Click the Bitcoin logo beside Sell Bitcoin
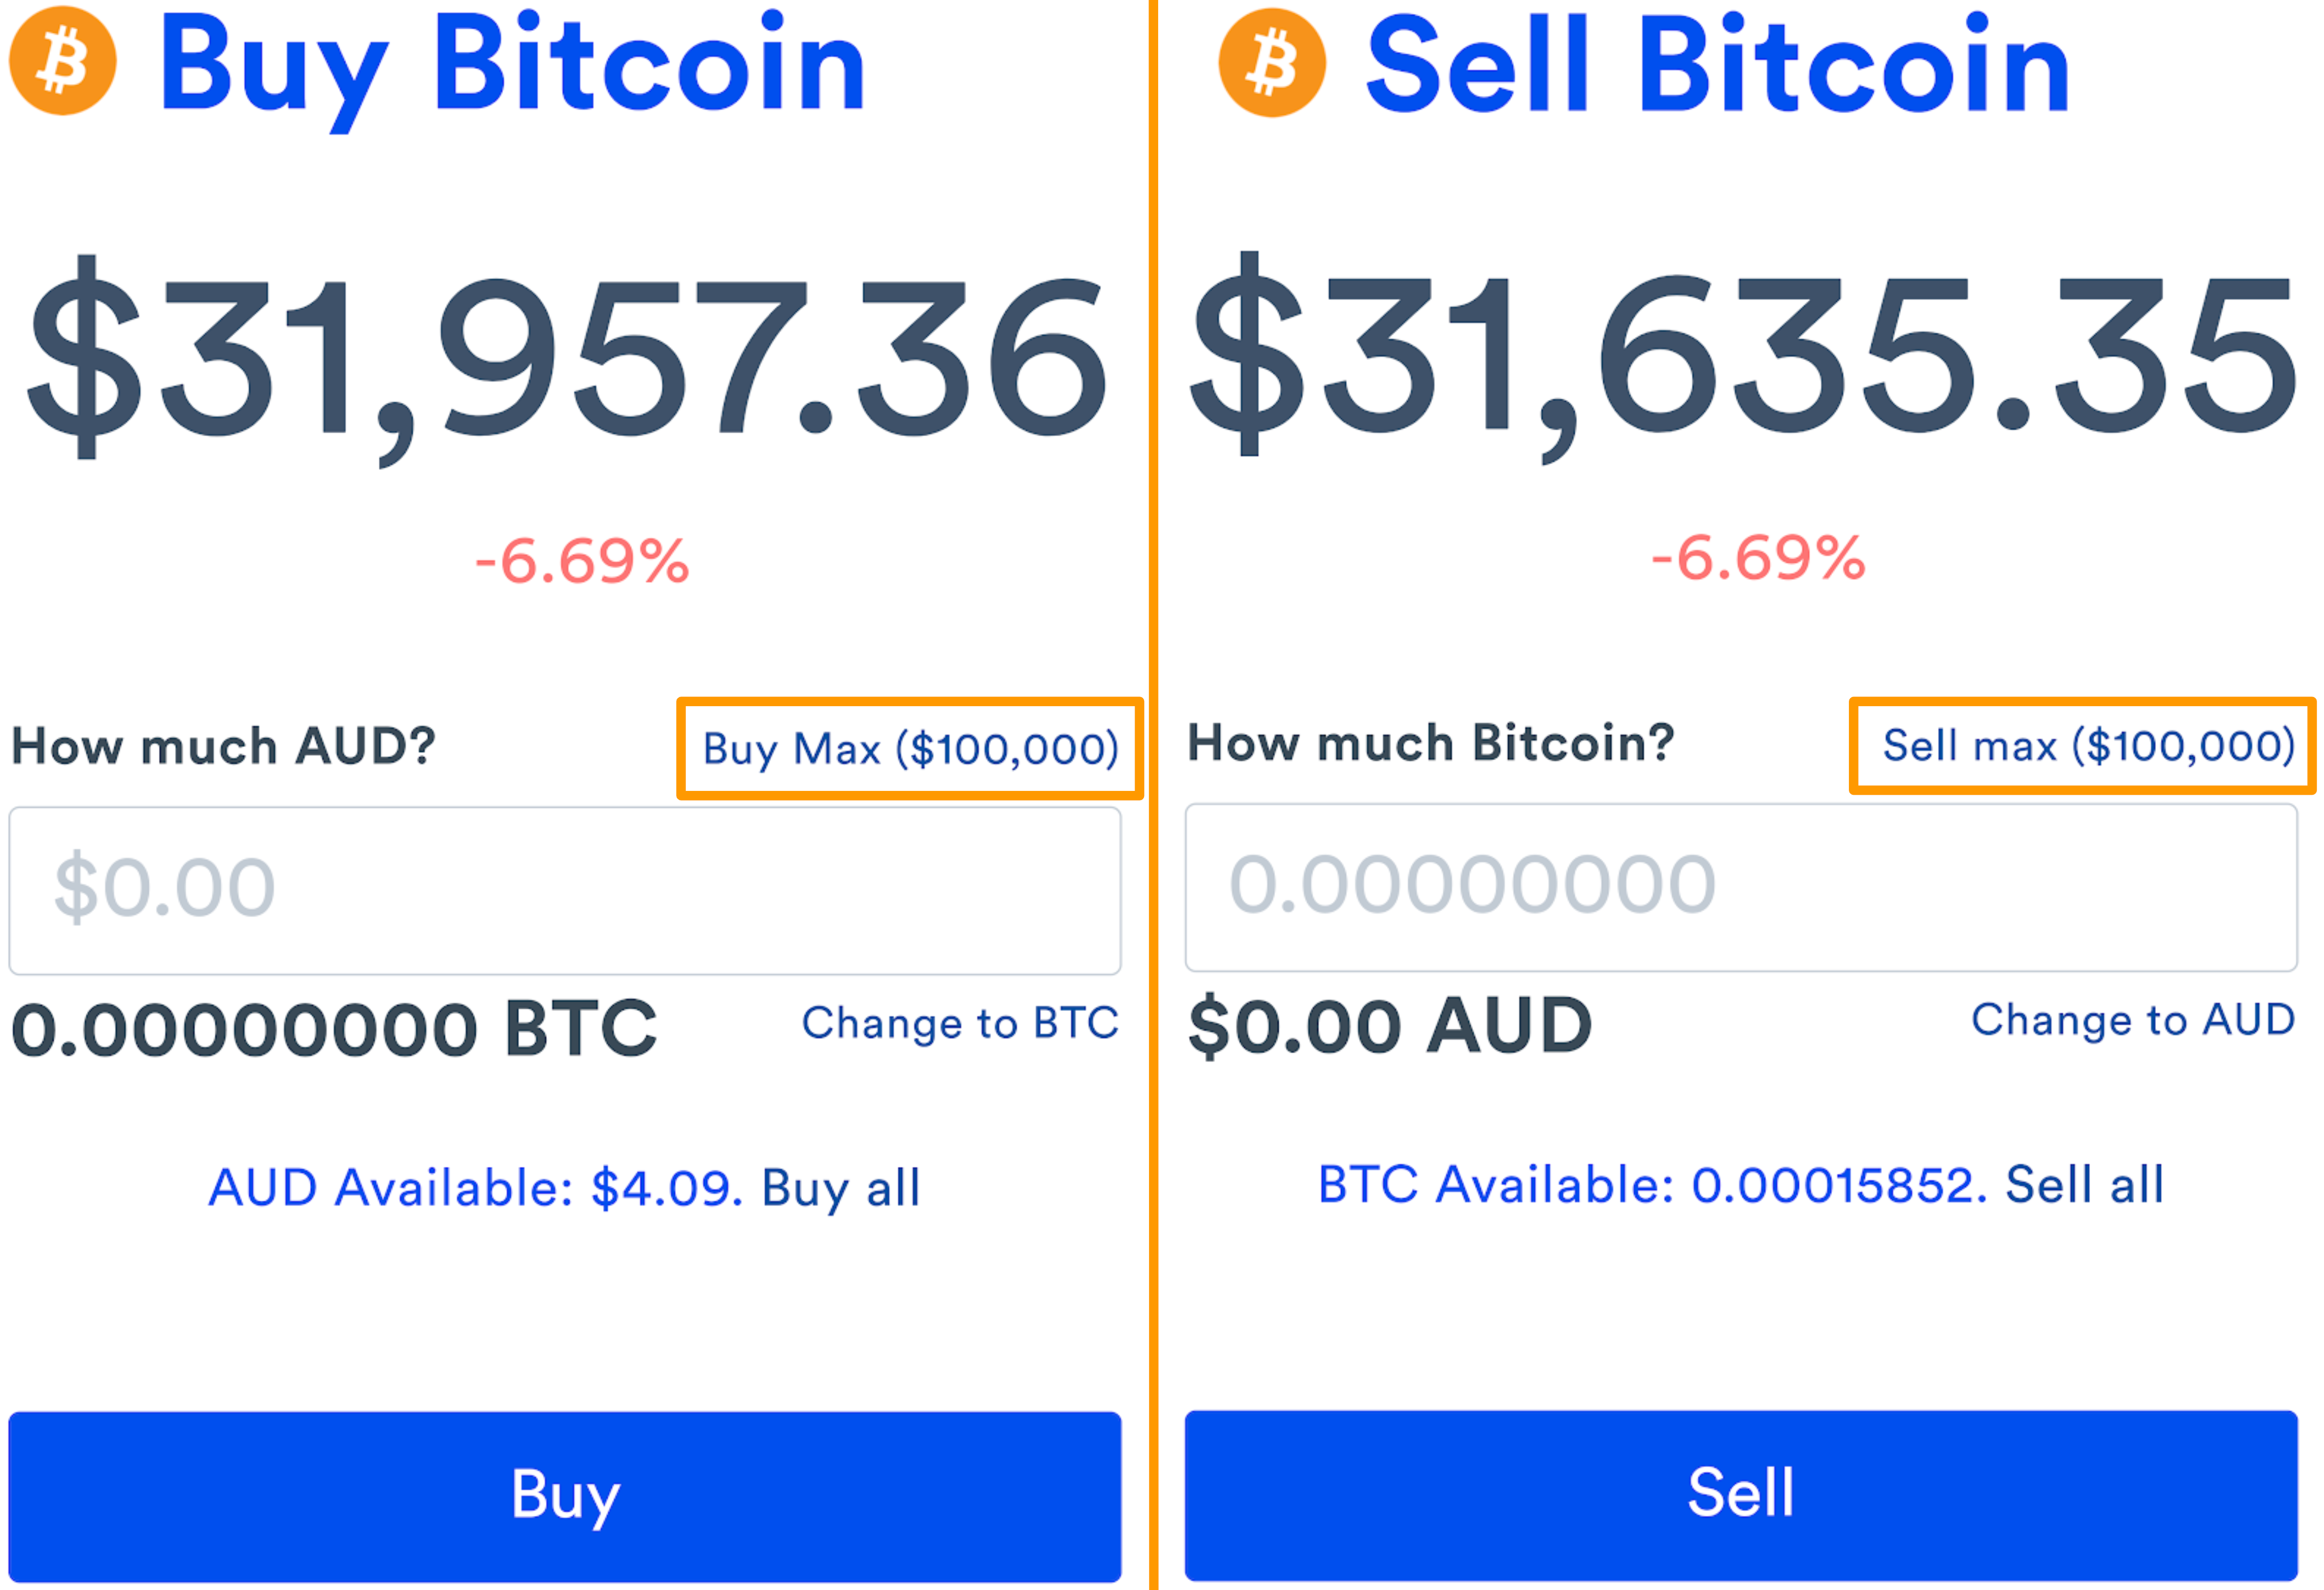This screenshot has width=2324, height=1590. click(1272, 63)
